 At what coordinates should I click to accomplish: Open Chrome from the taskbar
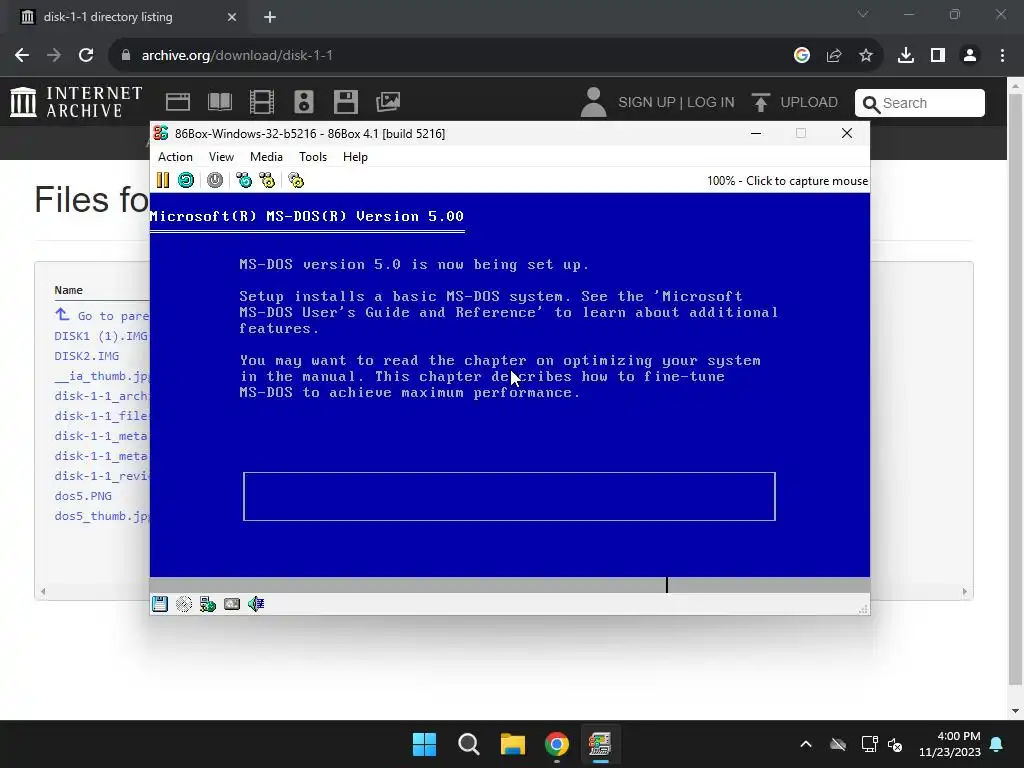[x=557, y=744]
